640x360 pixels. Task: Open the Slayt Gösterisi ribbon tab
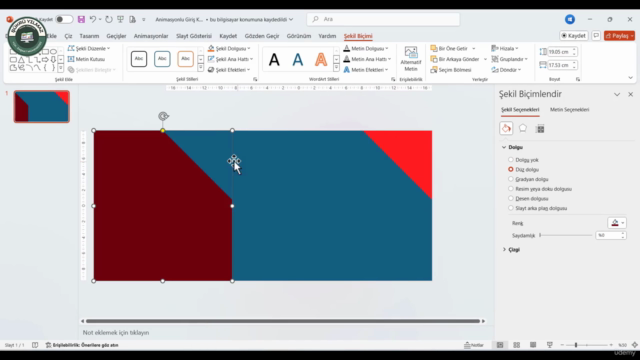(194, 36)
